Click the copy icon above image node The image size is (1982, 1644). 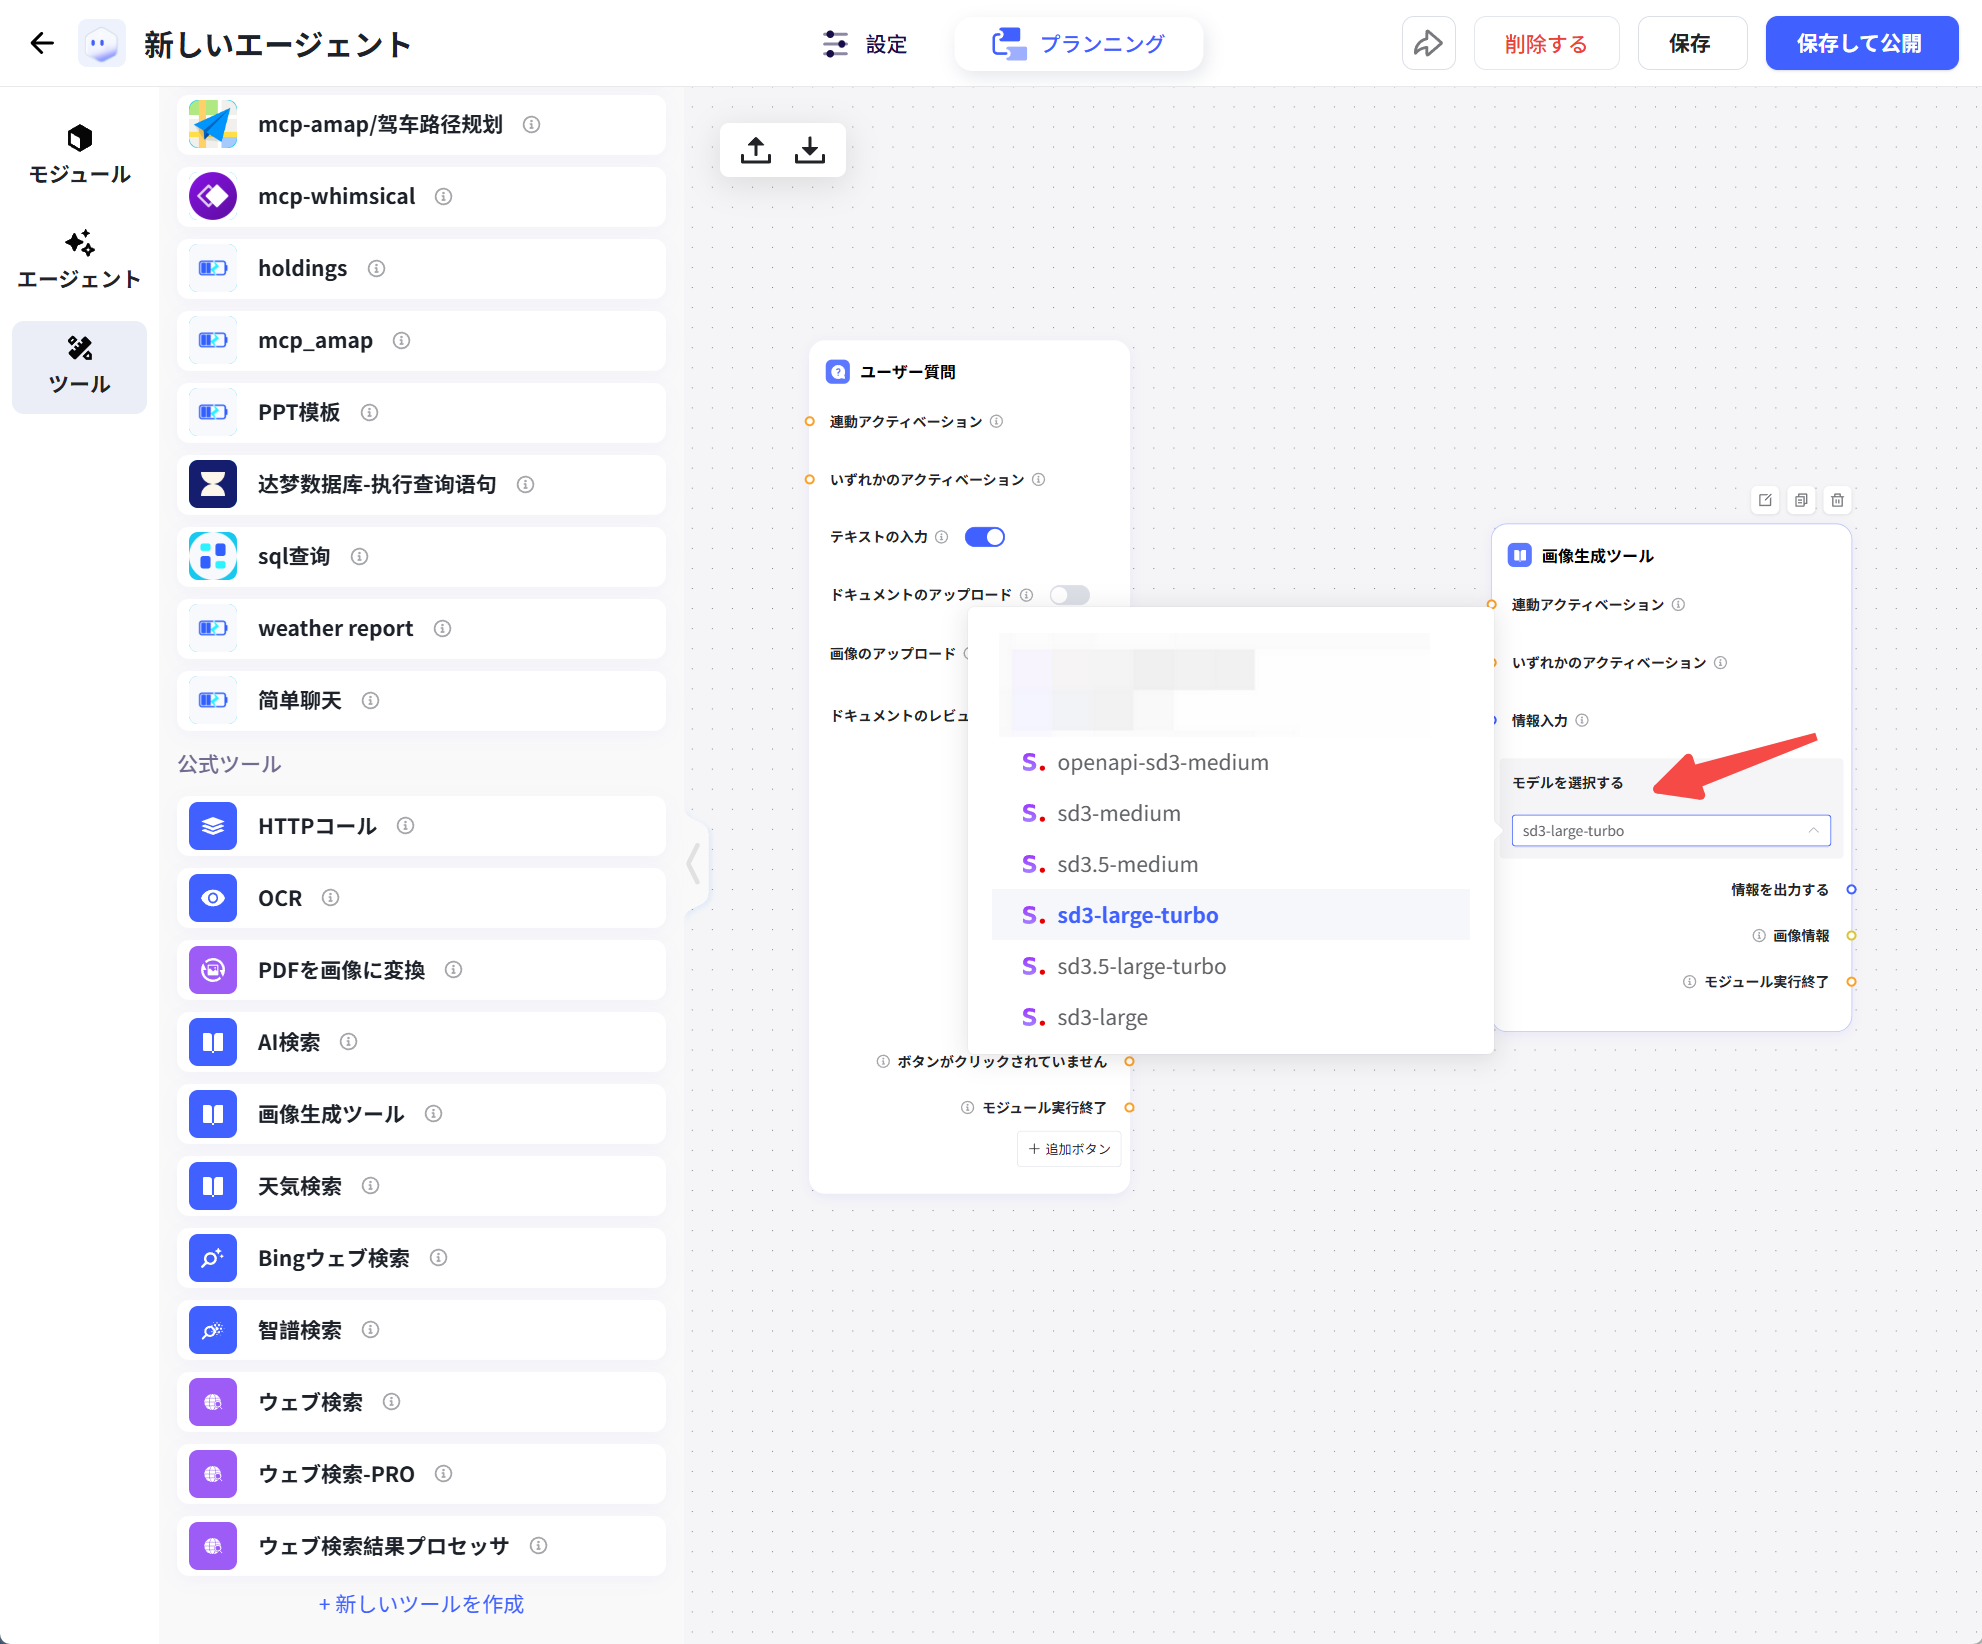[x=1801, y=500]
